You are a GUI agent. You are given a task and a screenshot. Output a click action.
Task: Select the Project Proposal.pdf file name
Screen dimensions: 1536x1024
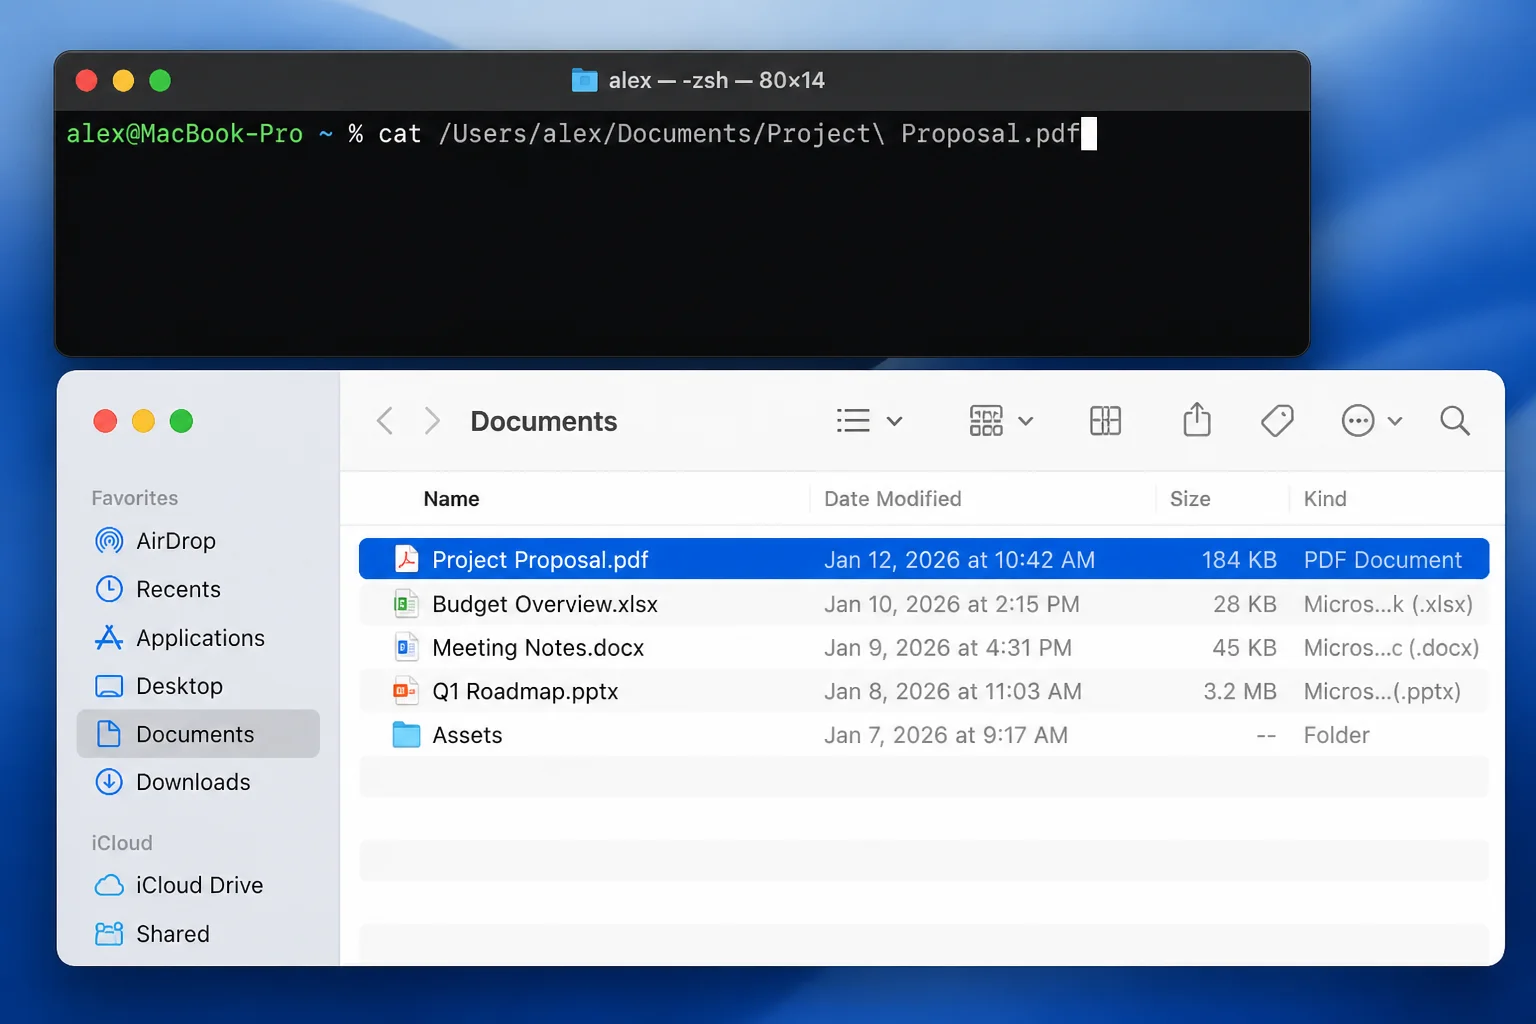pos(540,560)
